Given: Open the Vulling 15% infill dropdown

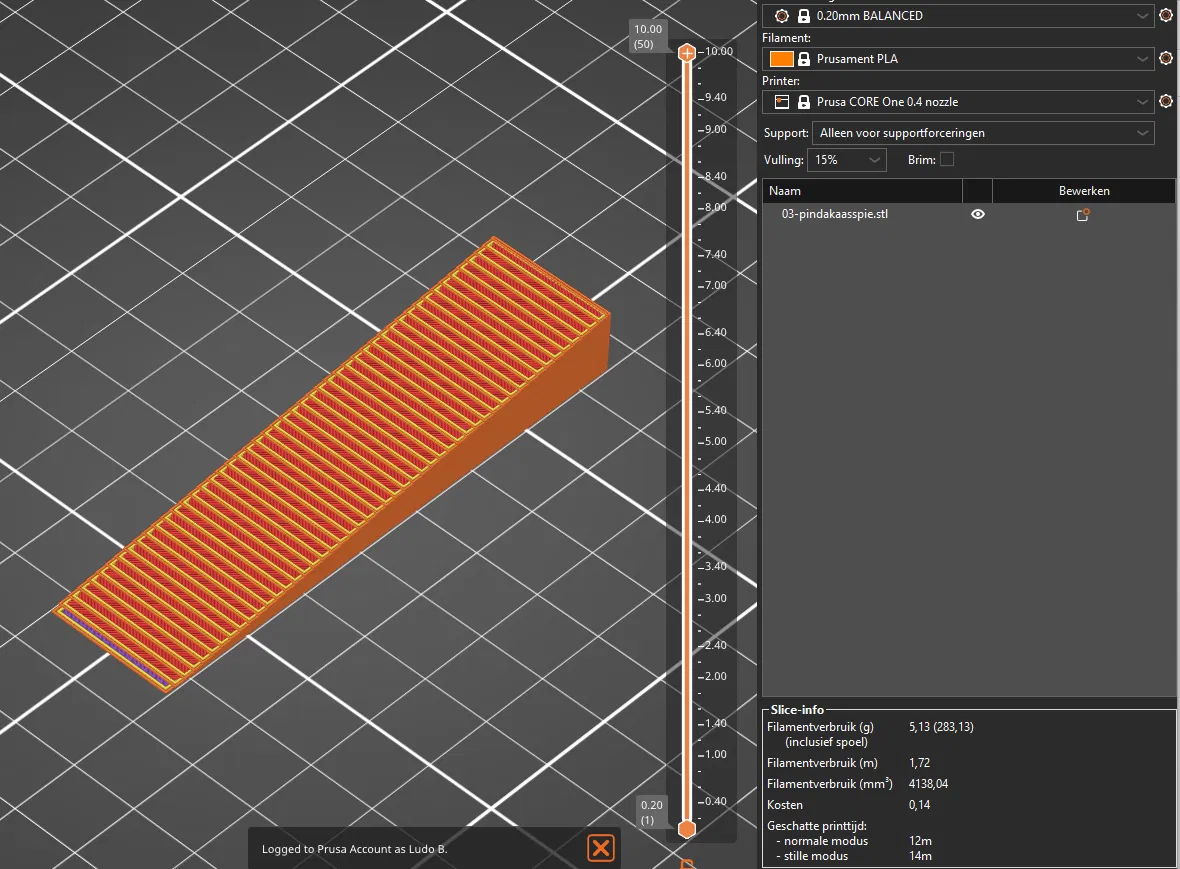Looking at the screenshot, I should (x=847, y=160).
